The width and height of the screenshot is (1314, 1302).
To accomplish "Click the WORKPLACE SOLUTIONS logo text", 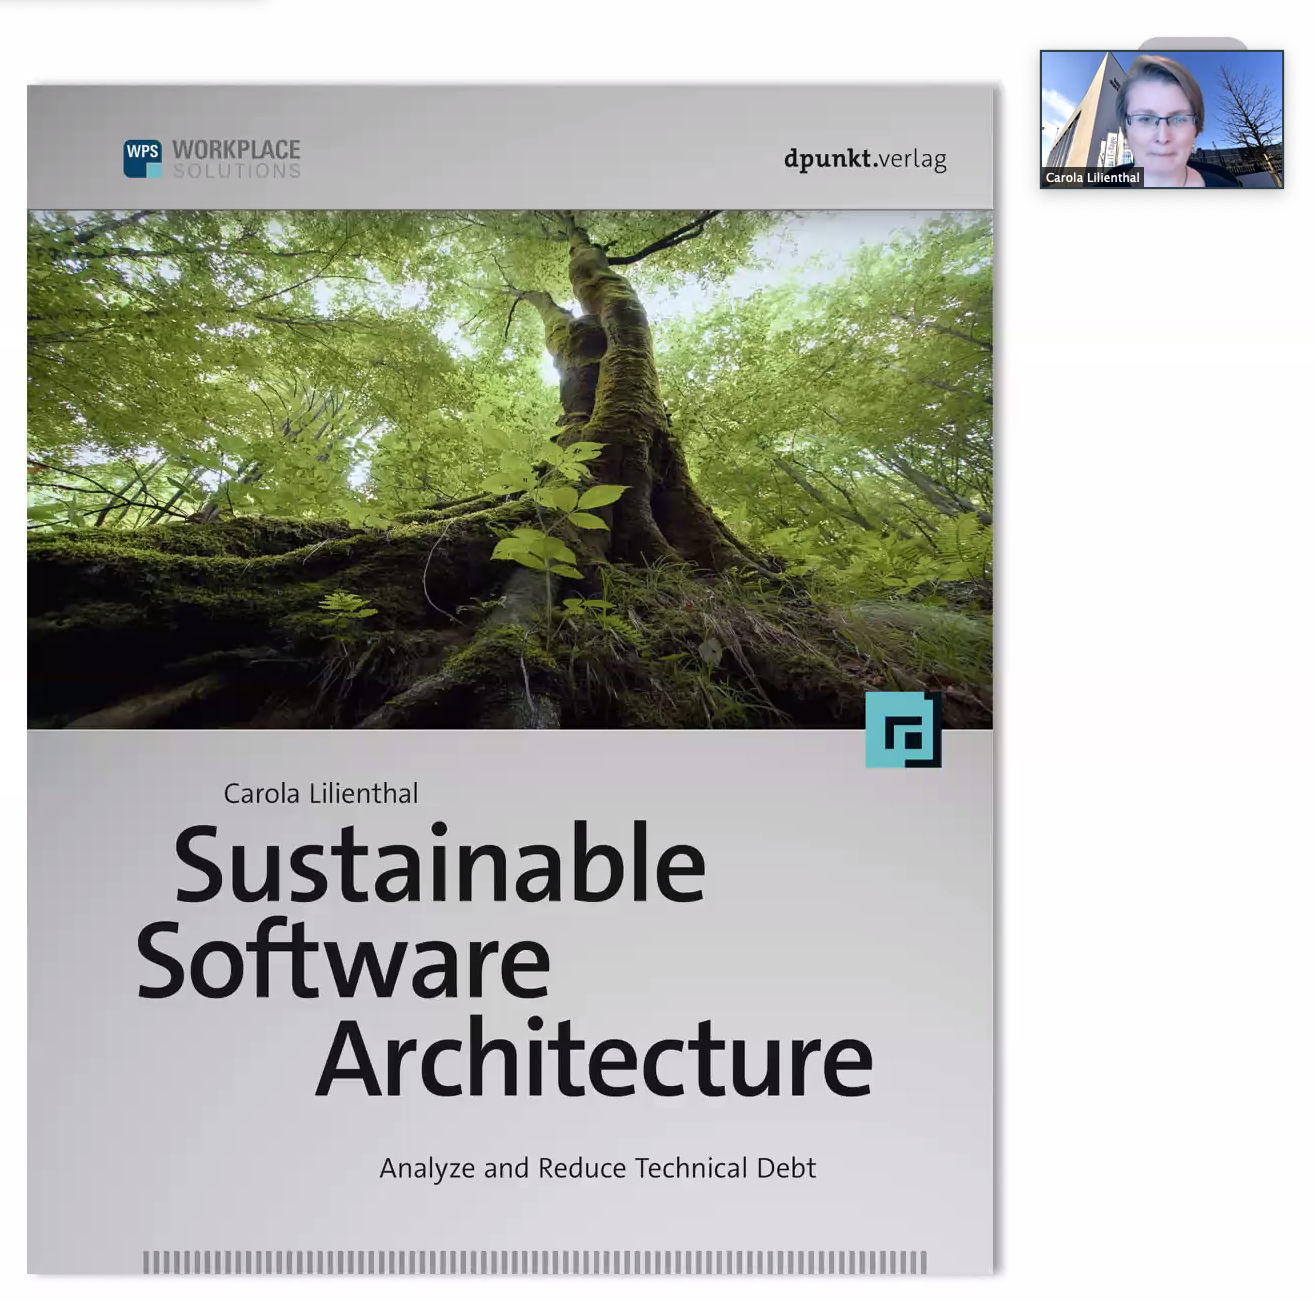I will click(x=236, y=158).
